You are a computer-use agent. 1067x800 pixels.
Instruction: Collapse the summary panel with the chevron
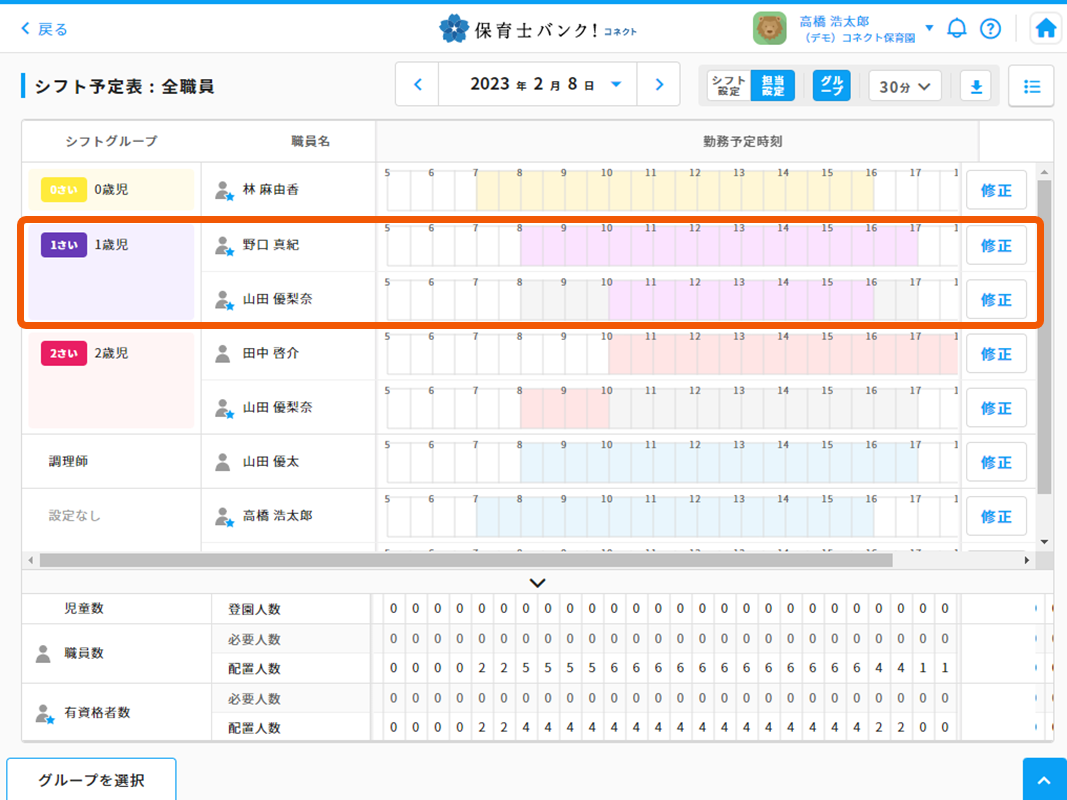point(537,582)
